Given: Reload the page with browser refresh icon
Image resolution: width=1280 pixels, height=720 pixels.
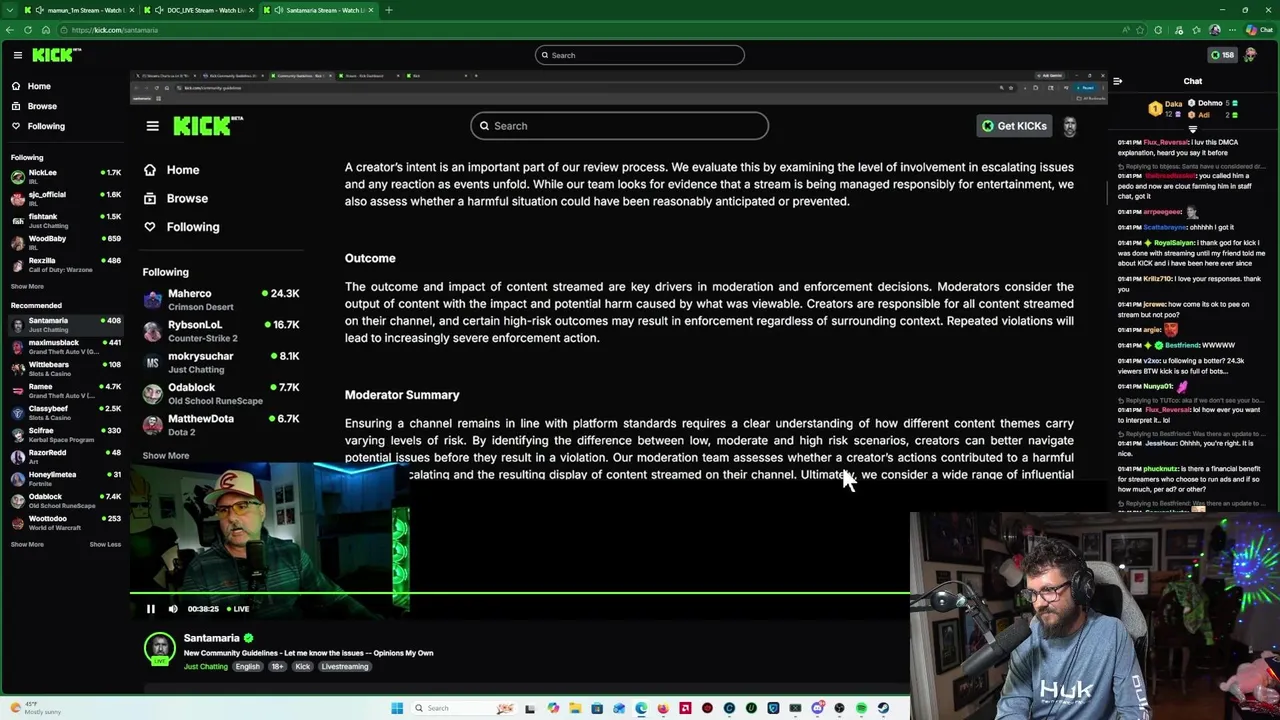Looking at the screenshot, I should pos(28,30).
